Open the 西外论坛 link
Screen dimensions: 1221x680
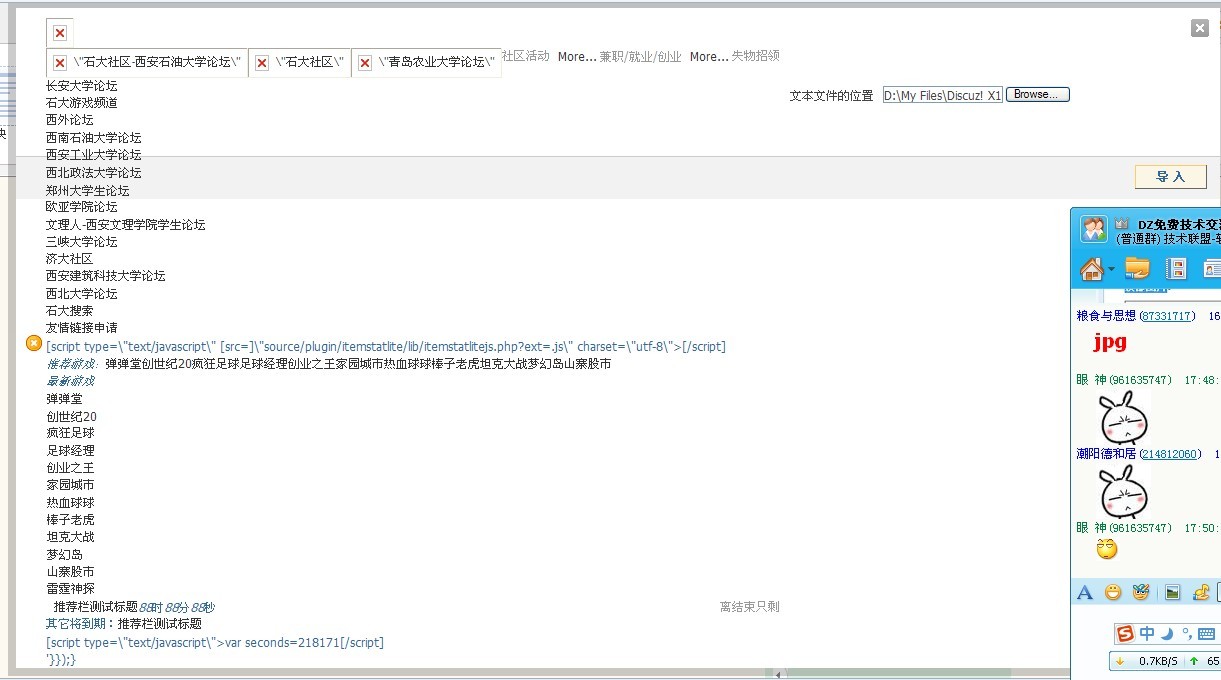[69, 120]
